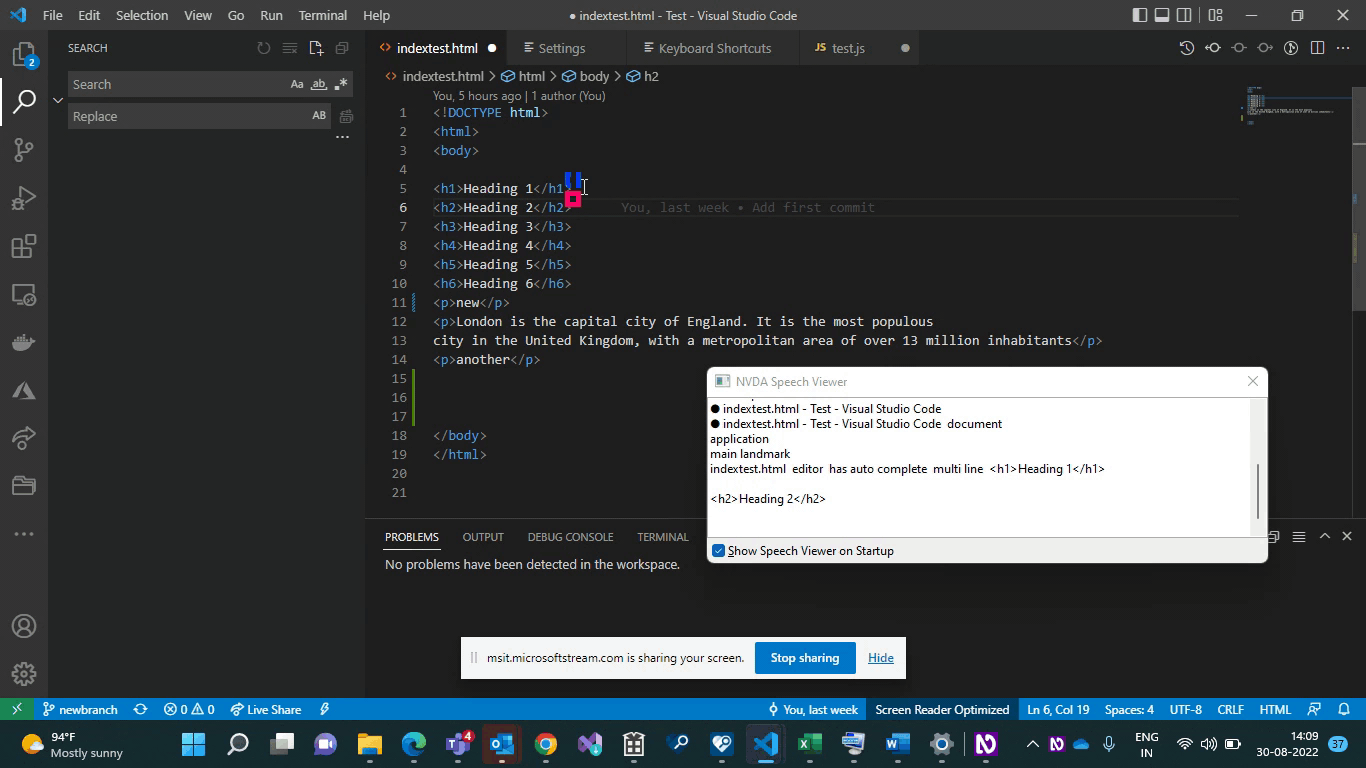
Task: Collapse all search results
Action: coord(342,48)
